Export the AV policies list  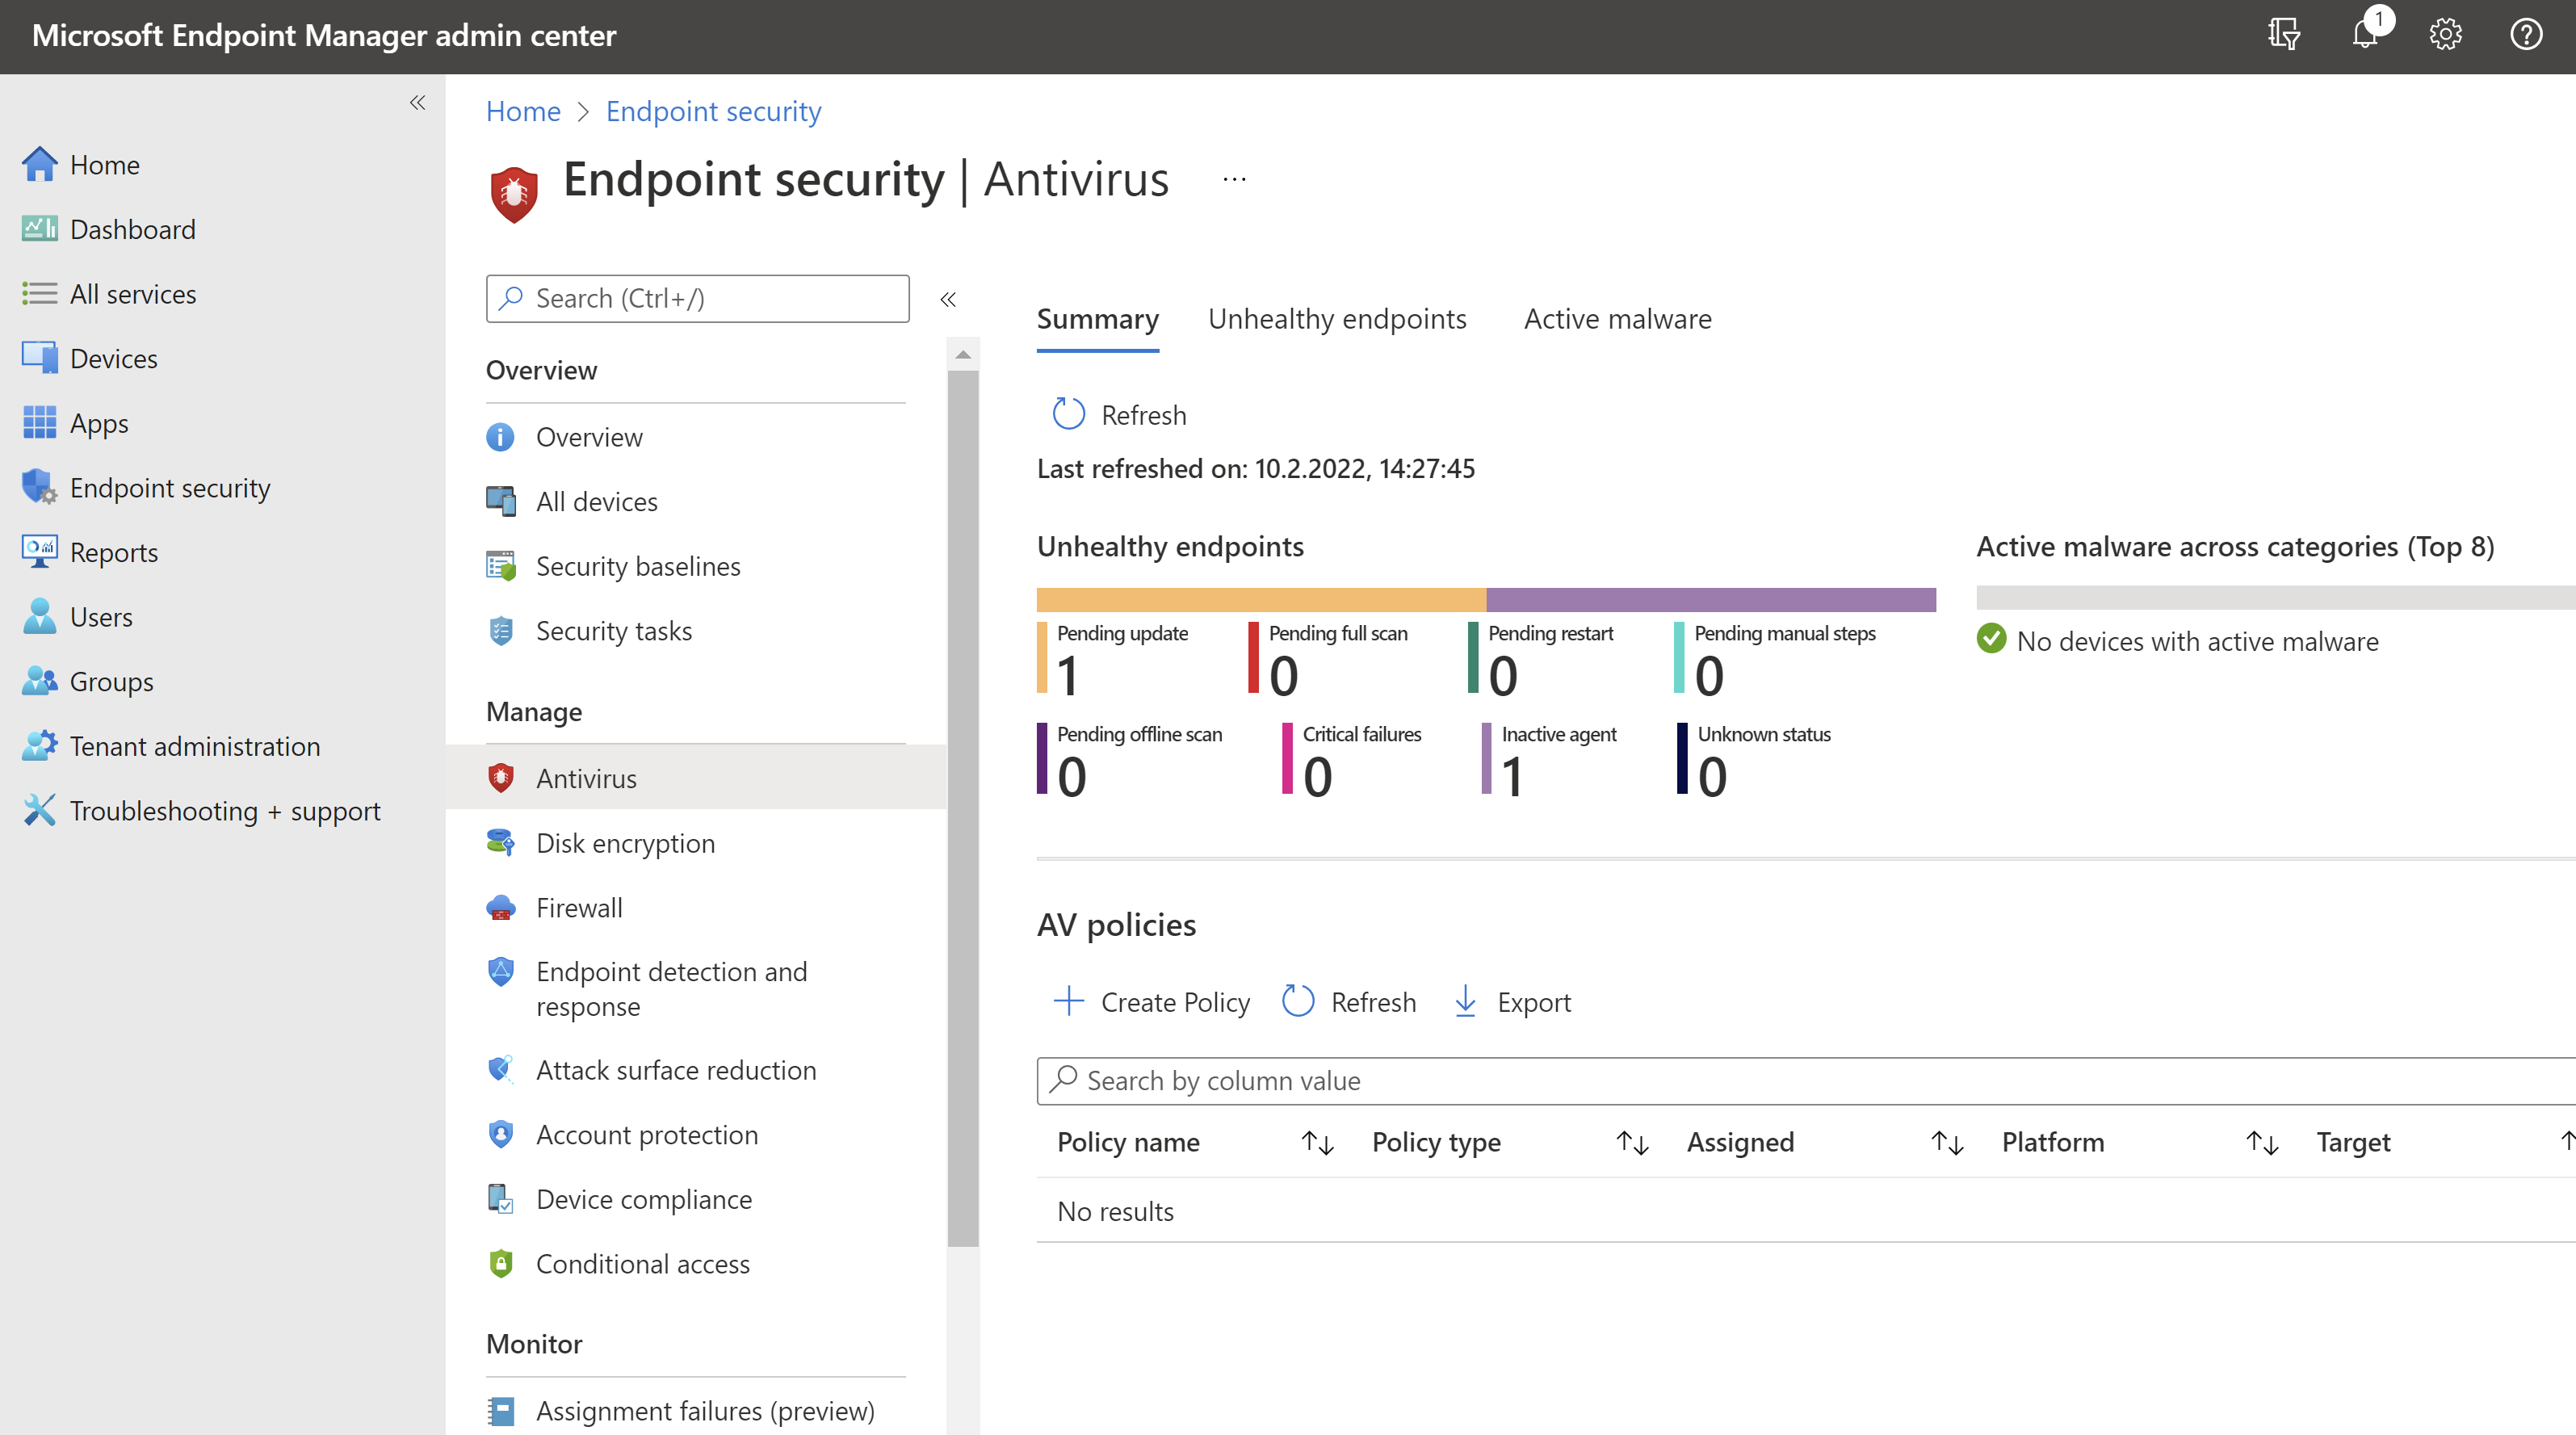click(x=1512, y=1002)
